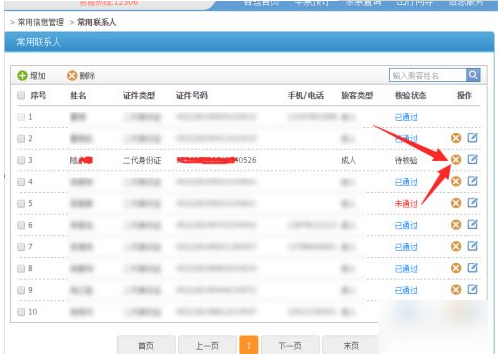Click the 操作 column header
Viewport: 498px width, 363px height.
[464, 96]
